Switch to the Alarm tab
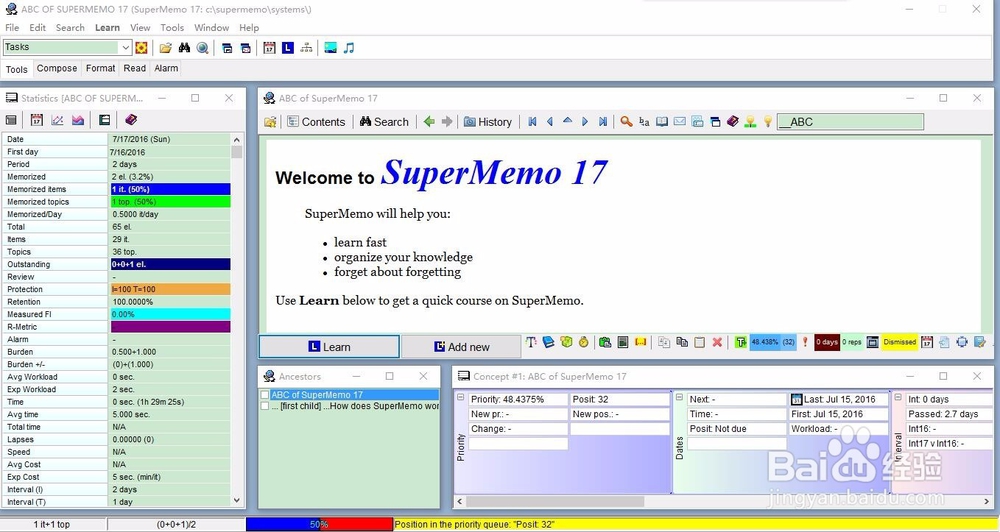 click(x=166, y=68)
